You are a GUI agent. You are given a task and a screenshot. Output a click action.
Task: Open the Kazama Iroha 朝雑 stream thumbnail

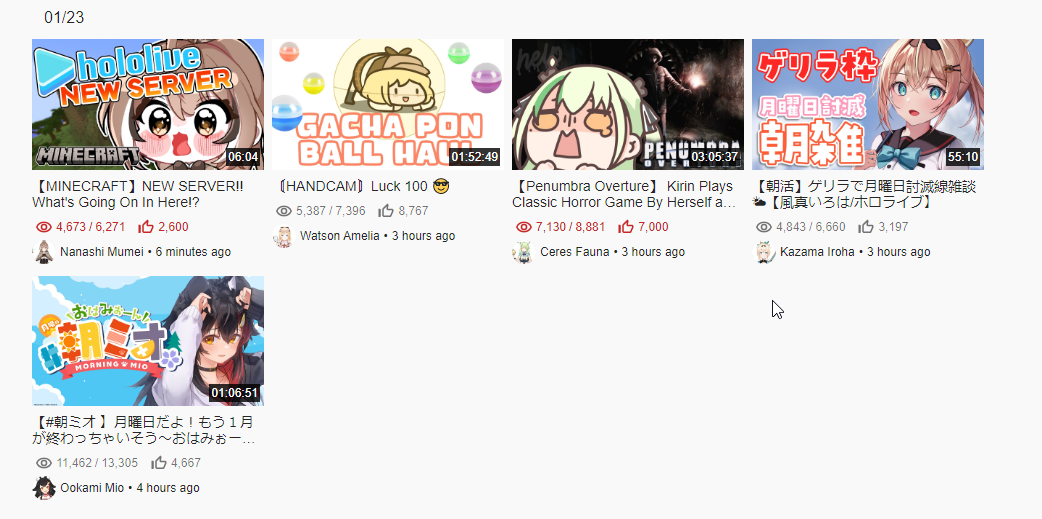867,104
